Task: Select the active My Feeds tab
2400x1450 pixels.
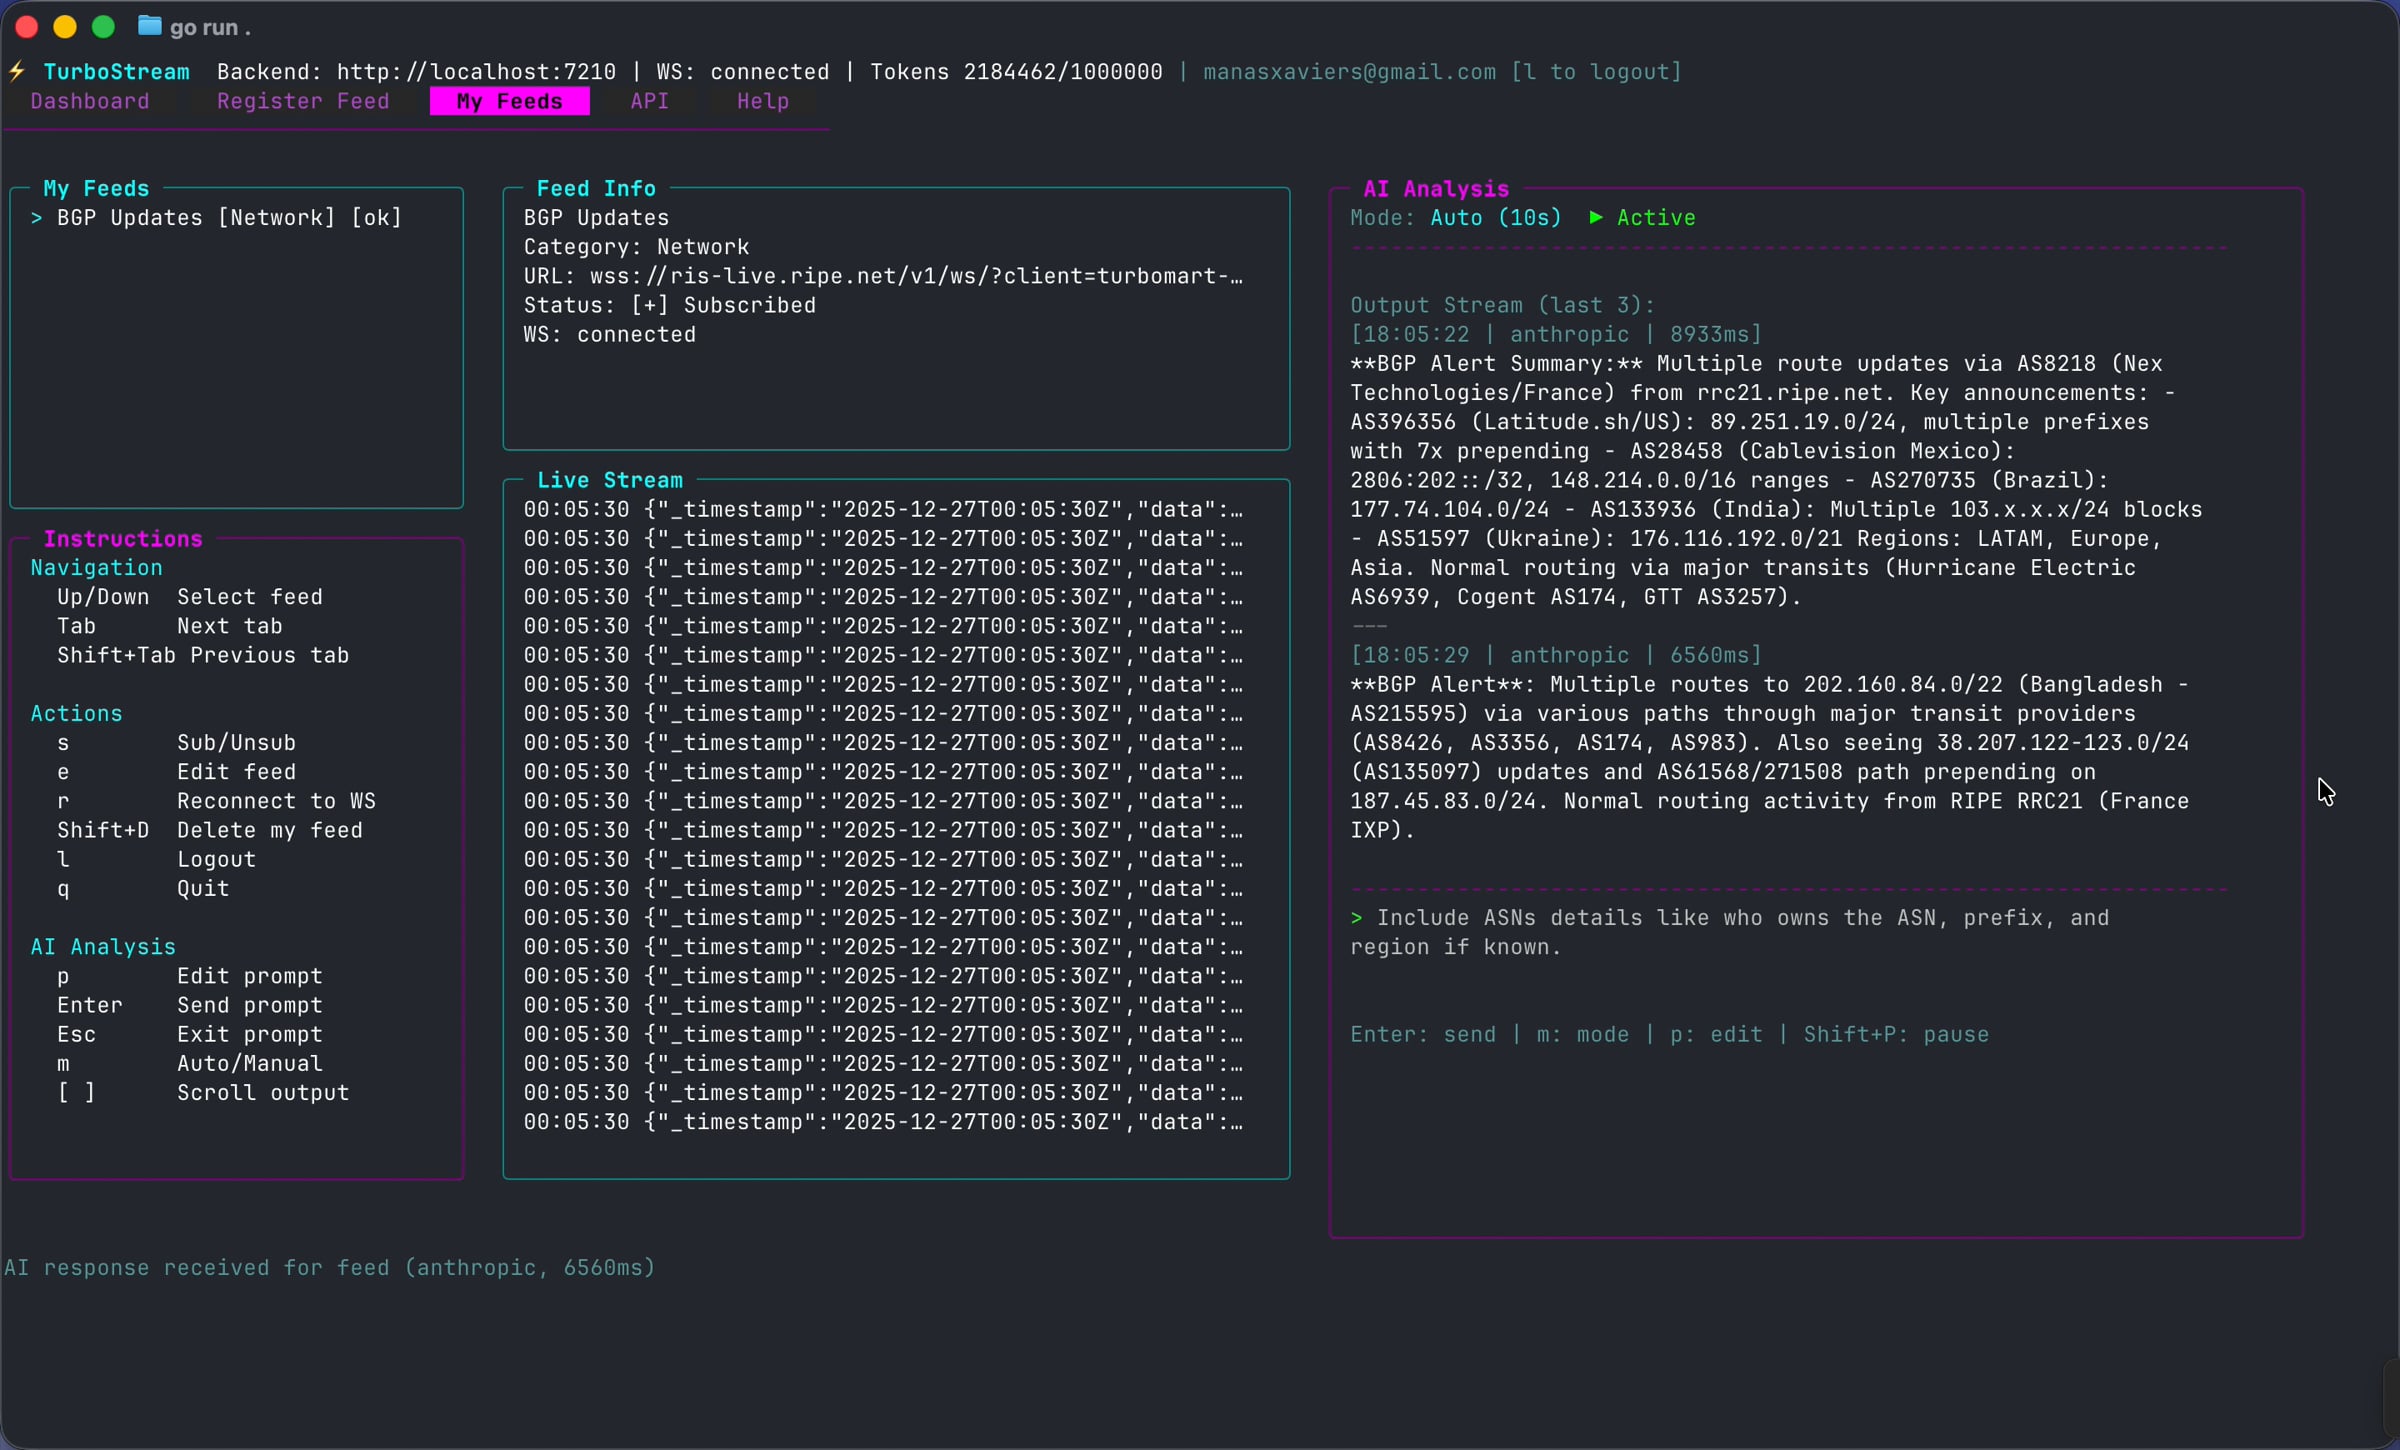Action: [509, 102]
